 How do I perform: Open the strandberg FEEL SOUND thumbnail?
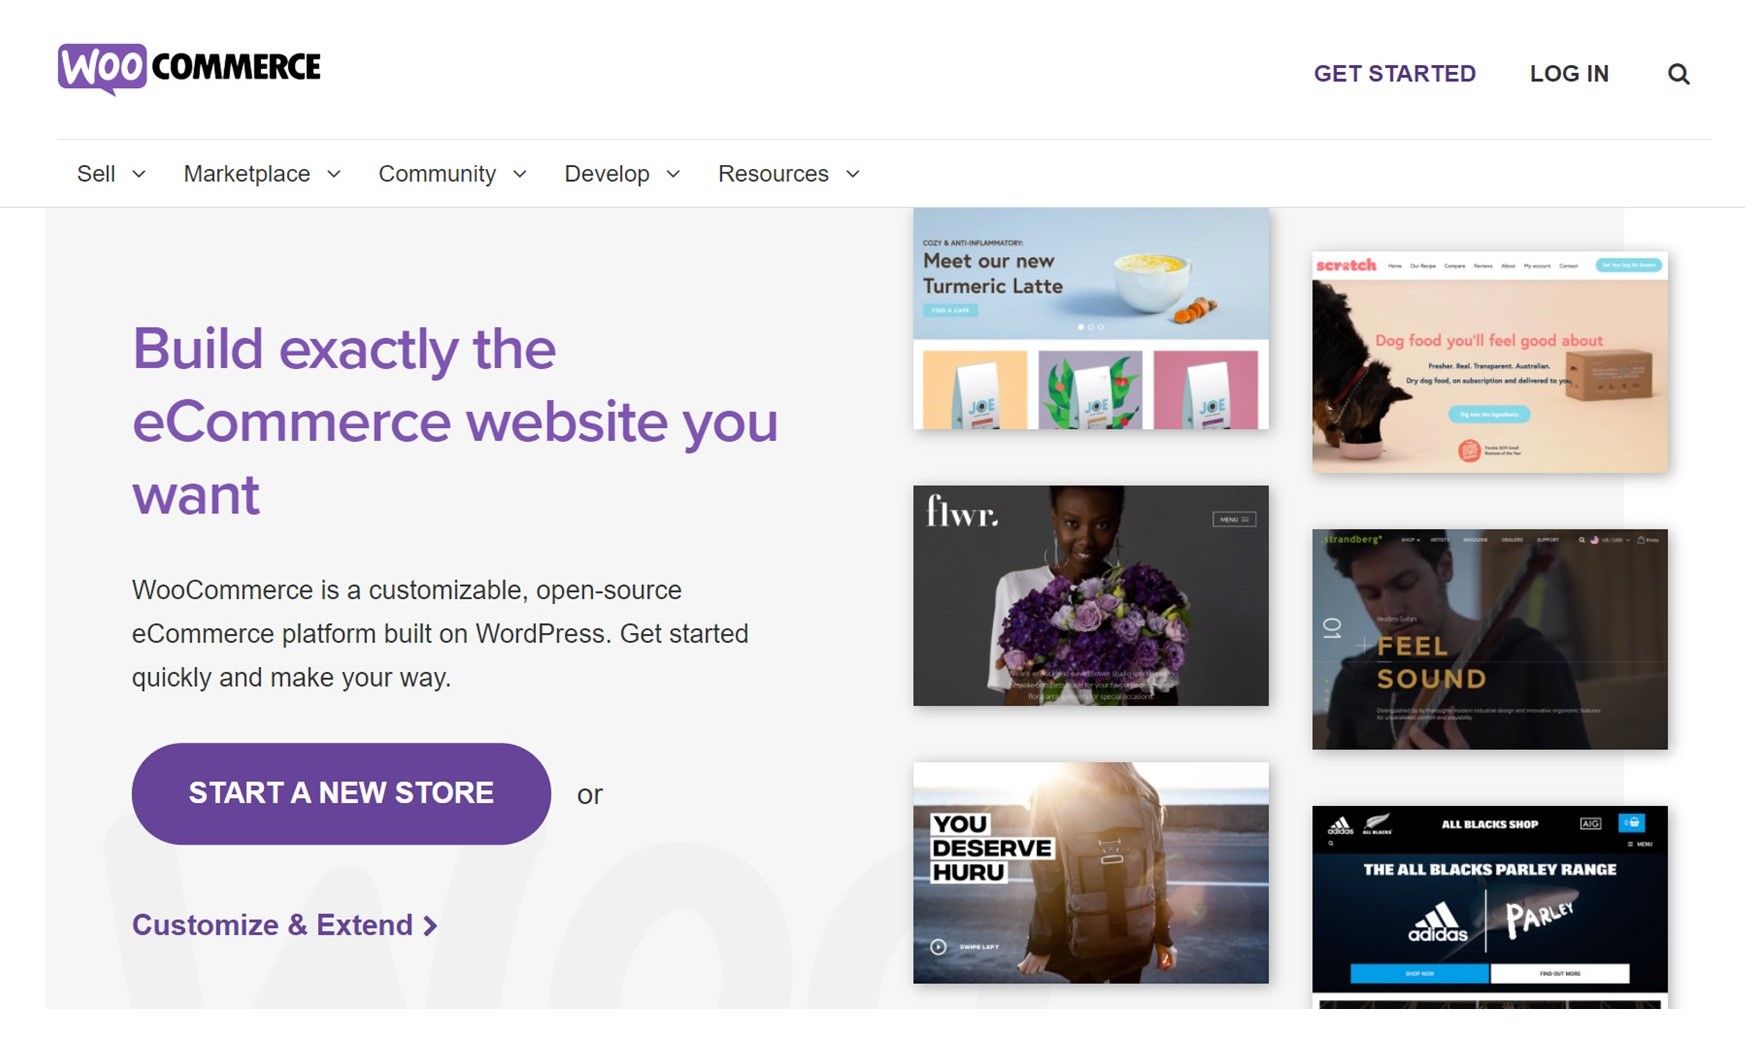[1489, 639]
